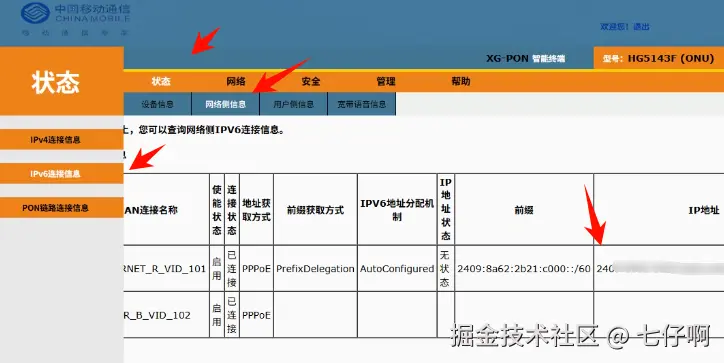
Task: Click 启用 in the VID_102 row
Action: [217, 315]
